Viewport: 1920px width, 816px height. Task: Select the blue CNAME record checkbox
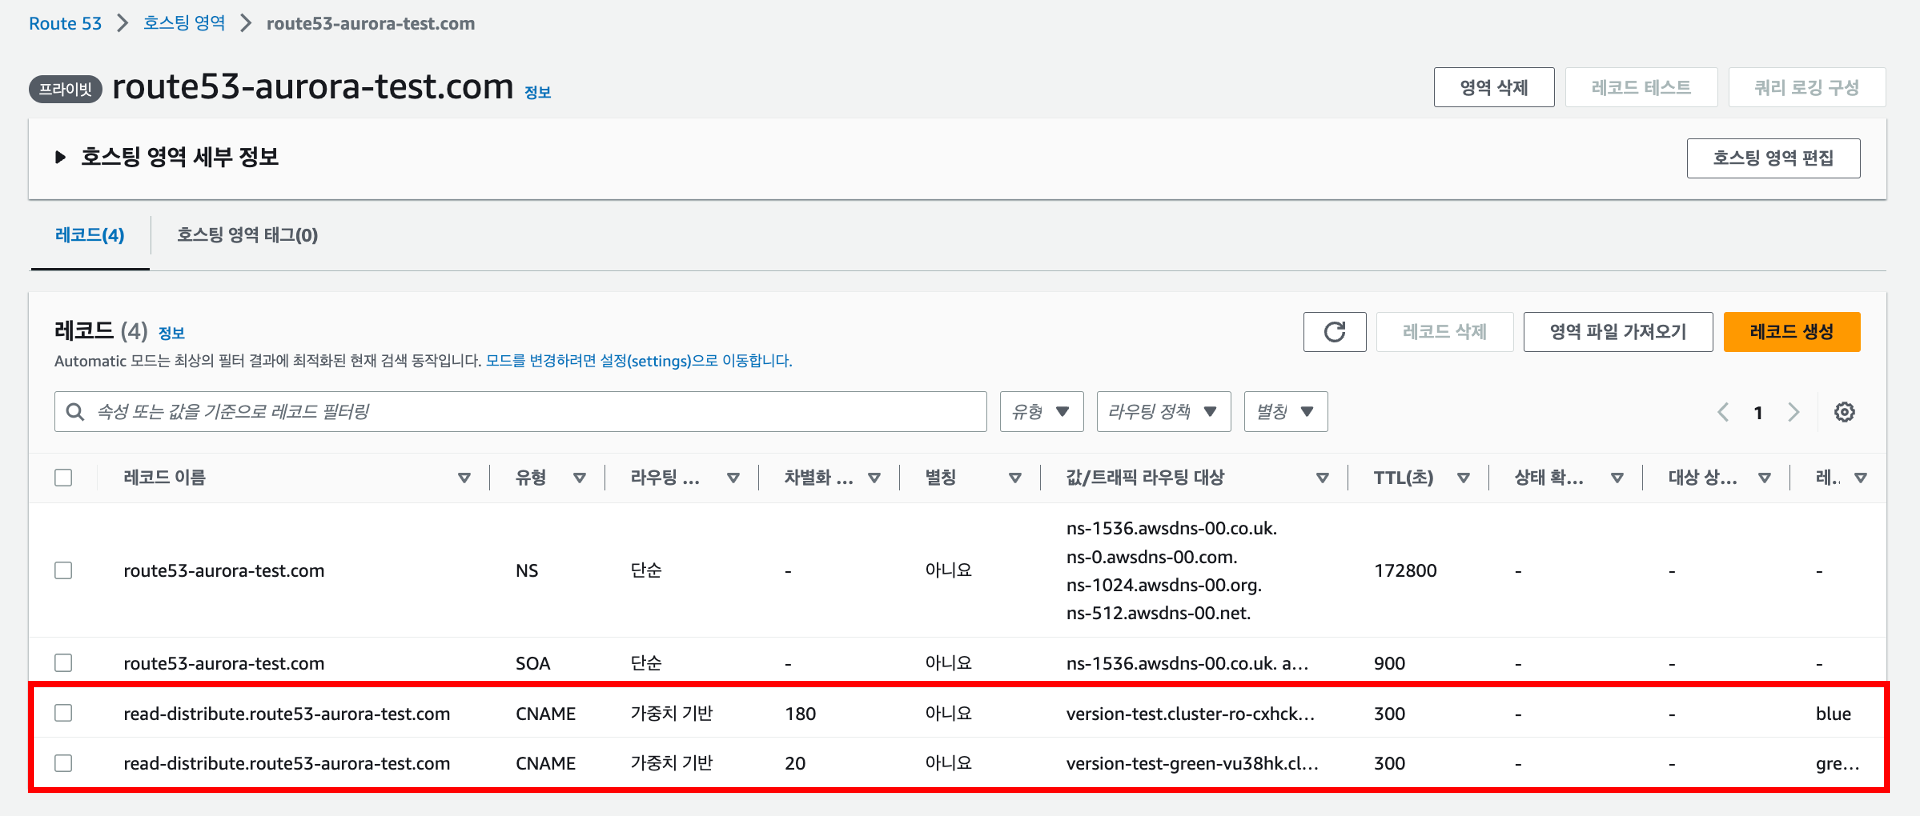[63, 713]
